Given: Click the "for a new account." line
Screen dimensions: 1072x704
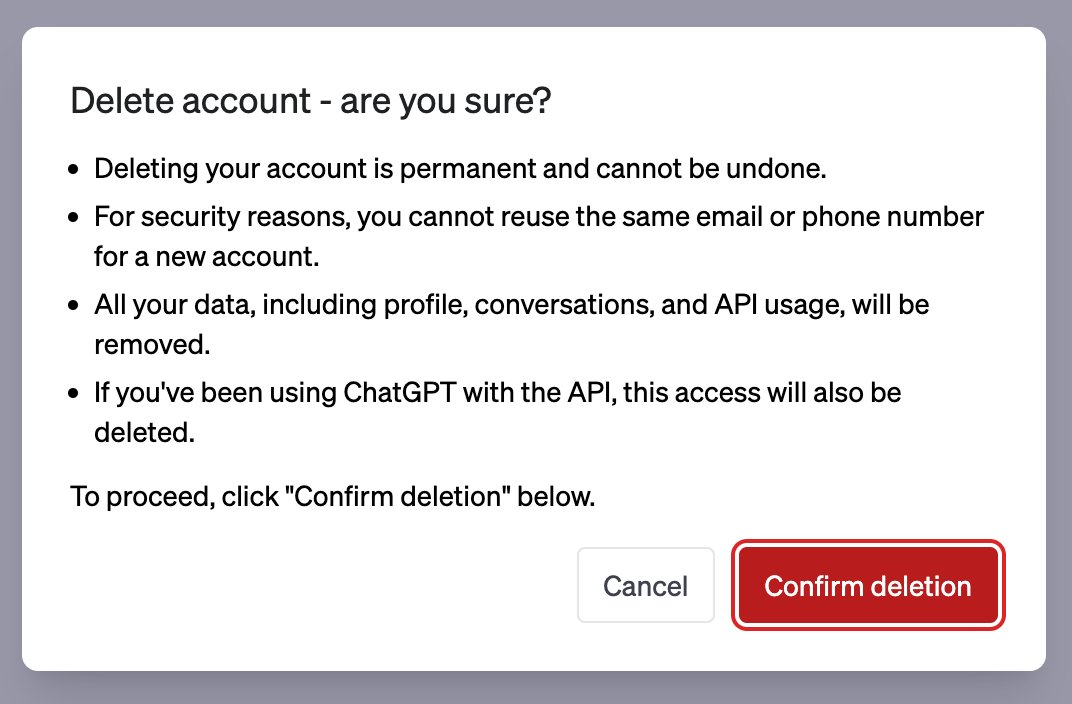Looking at the screenshot, I should [206, 257].
